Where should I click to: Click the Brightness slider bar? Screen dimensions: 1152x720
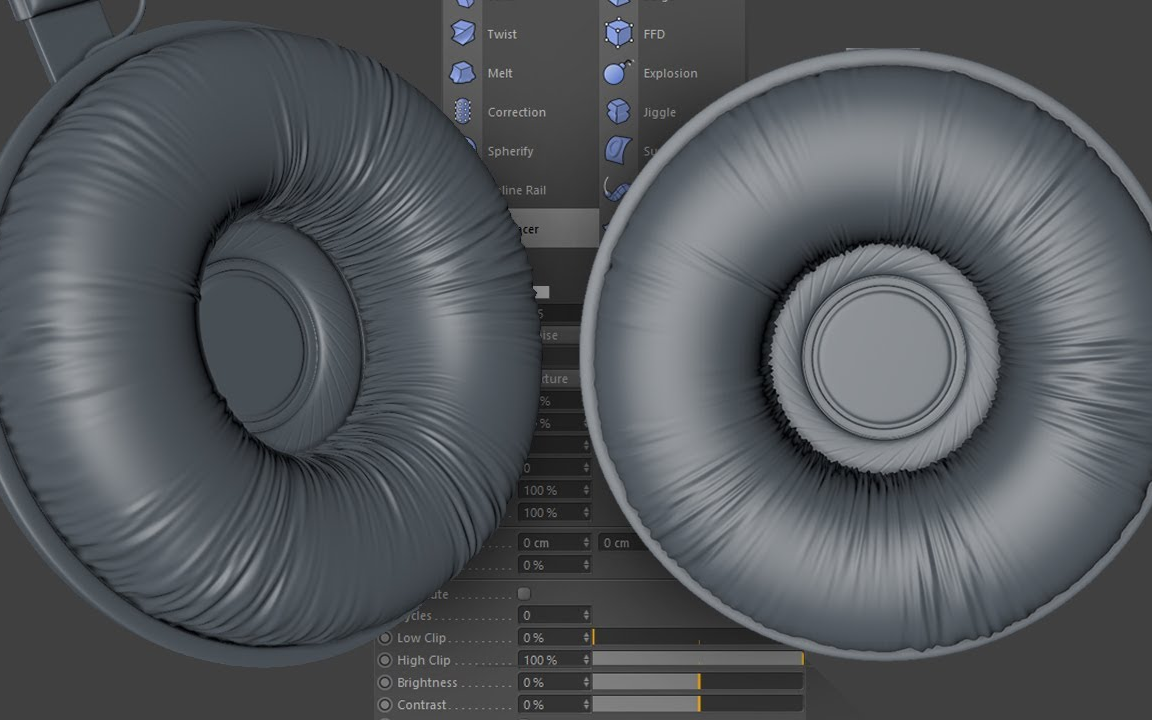697,683
